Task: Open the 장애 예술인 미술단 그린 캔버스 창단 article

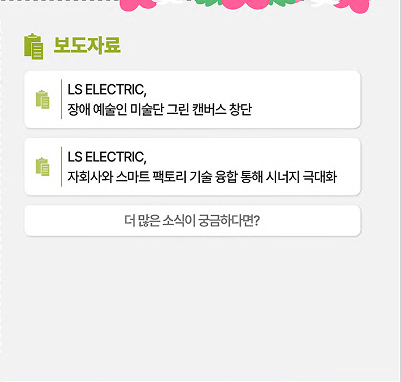Action: 193,99
